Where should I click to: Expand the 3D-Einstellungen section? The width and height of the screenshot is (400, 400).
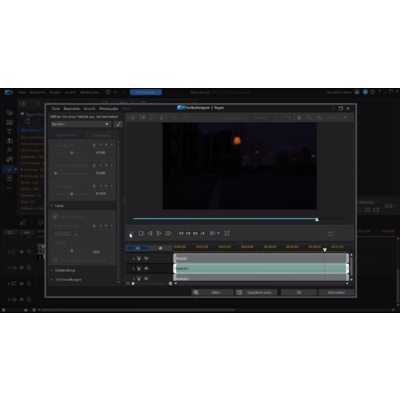click(52, 279)
